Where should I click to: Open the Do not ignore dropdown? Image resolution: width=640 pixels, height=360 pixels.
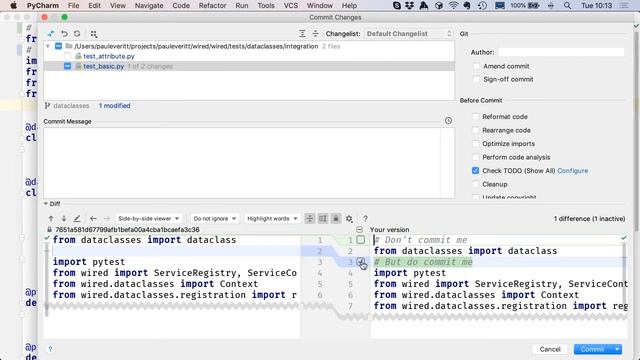tap(215, 219)
